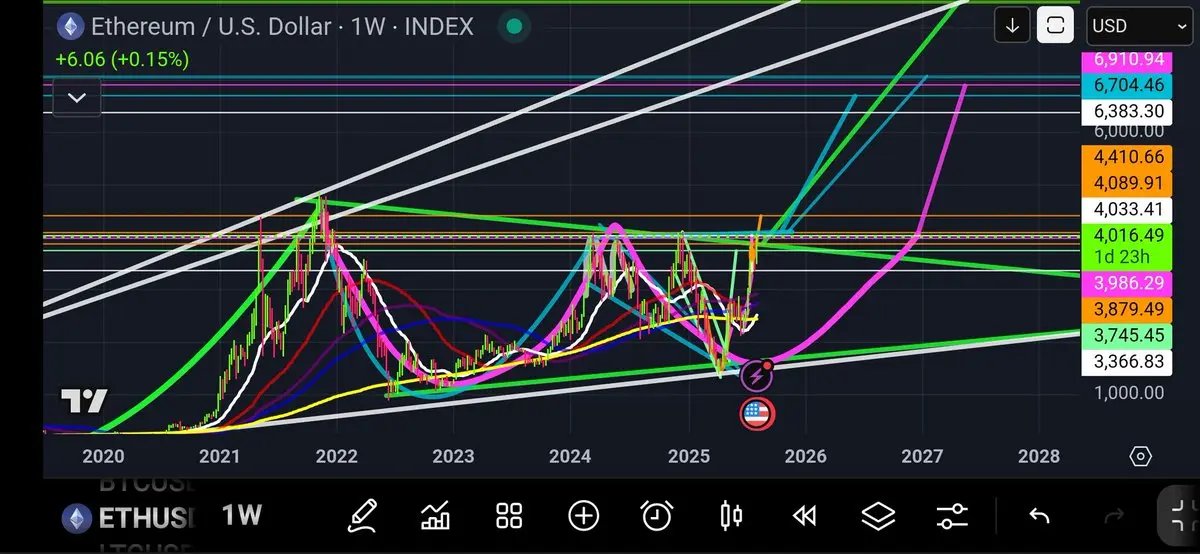Open the 1W timeframe selector
Screen dimensions: 1200x554
click(241, 516)
